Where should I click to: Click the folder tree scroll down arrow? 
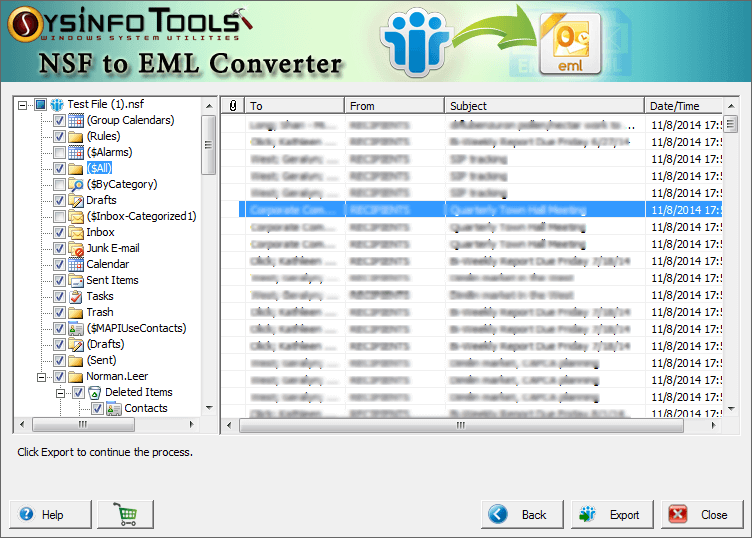click(x=209, y=408)
